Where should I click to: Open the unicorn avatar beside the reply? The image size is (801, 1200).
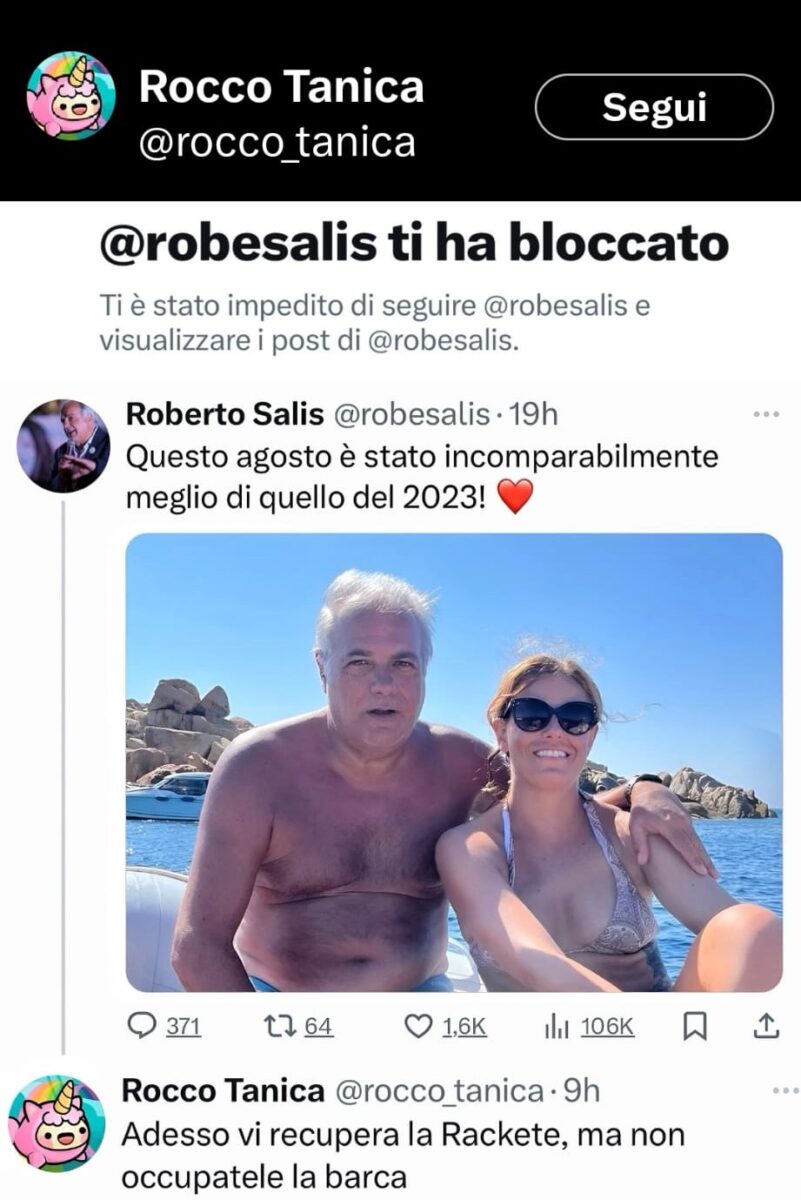click(x=56, y=1123)
